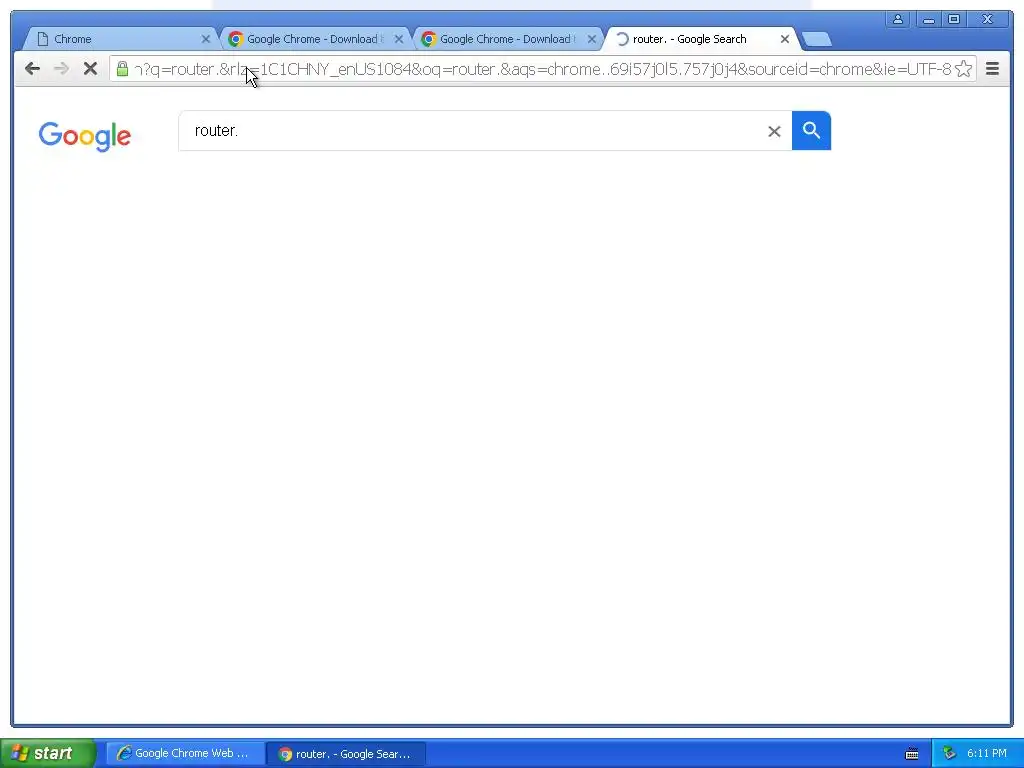Click the forward navigation arrow

(x=61, y=69)
